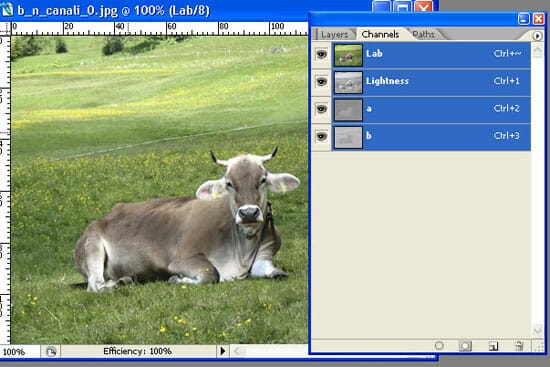Hide the Lab composite channel eye
Image resolution: width=550 pixels, height=367 pixels.
(x=321, y=54)
